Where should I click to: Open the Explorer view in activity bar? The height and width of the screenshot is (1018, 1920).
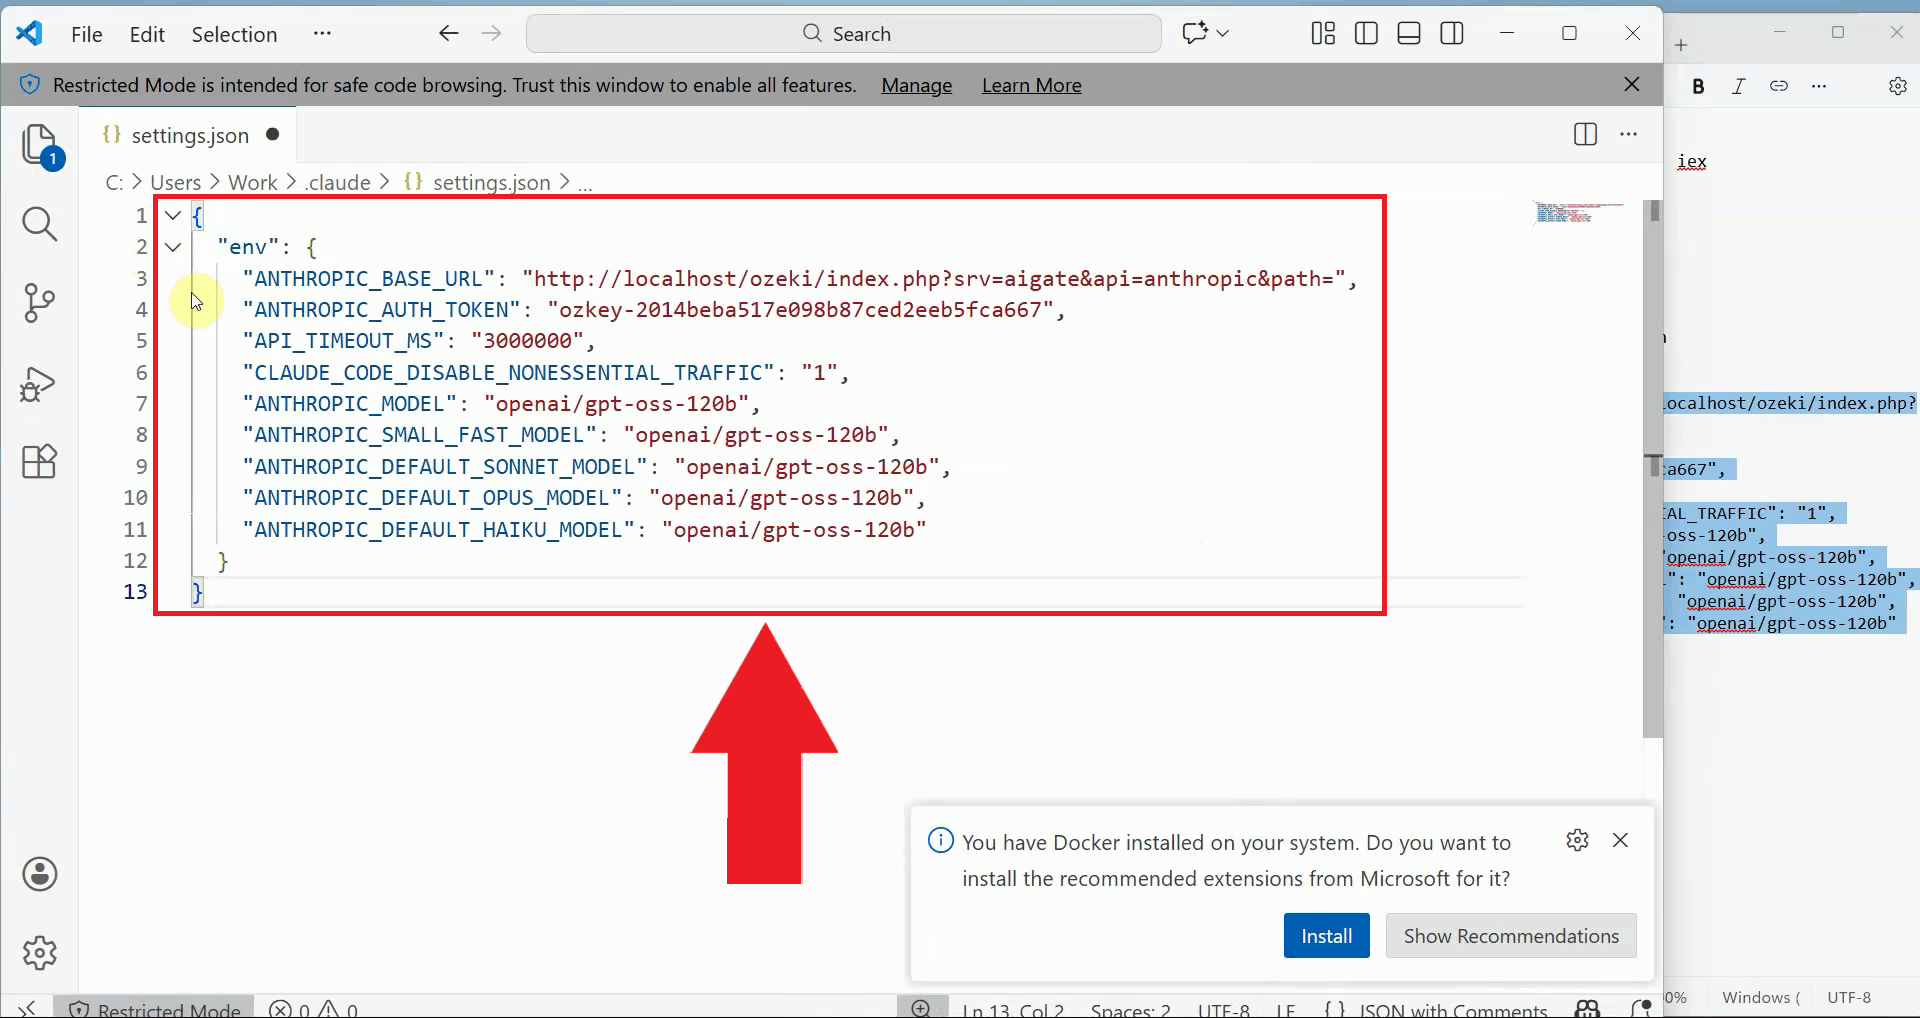[40, 145]
